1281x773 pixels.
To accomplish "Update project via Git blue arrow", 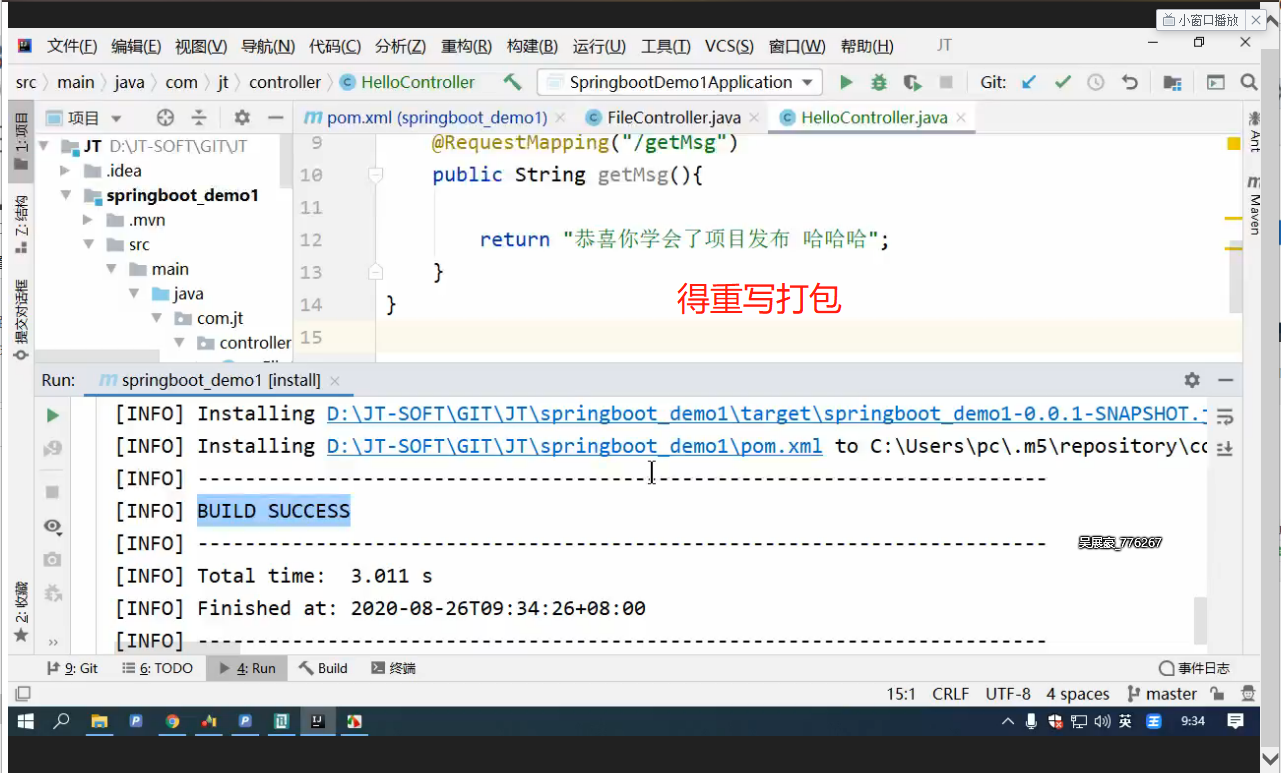I will tap(1029, 82).
